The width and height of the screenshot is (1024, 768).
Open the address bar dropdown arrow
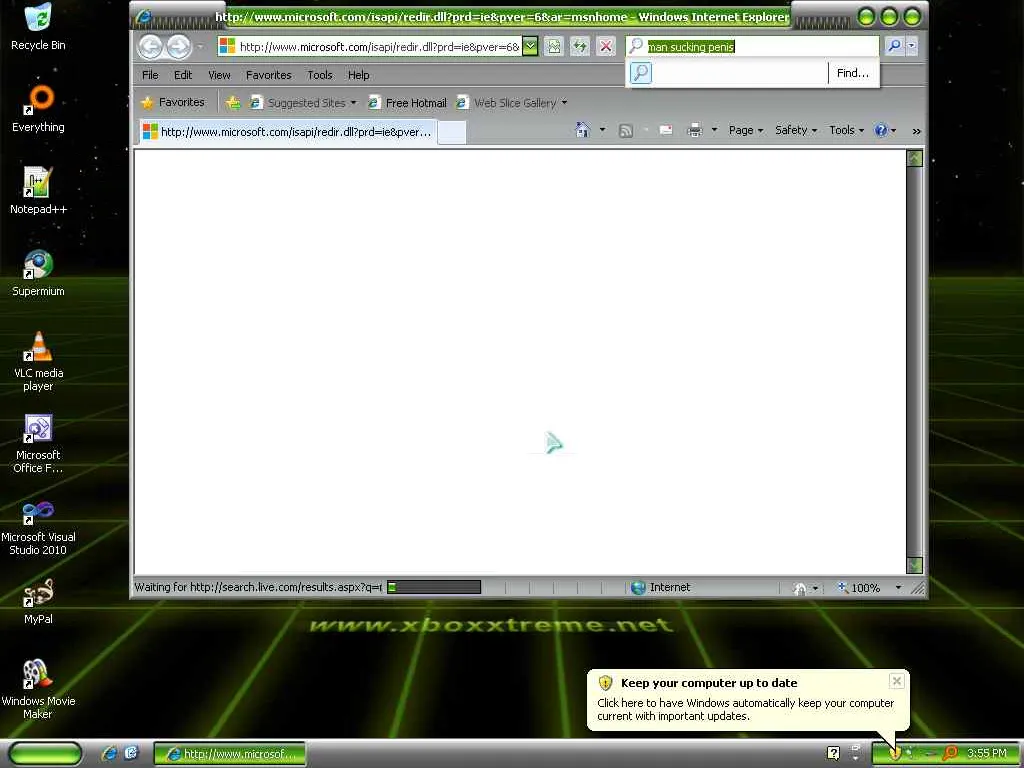530,46
